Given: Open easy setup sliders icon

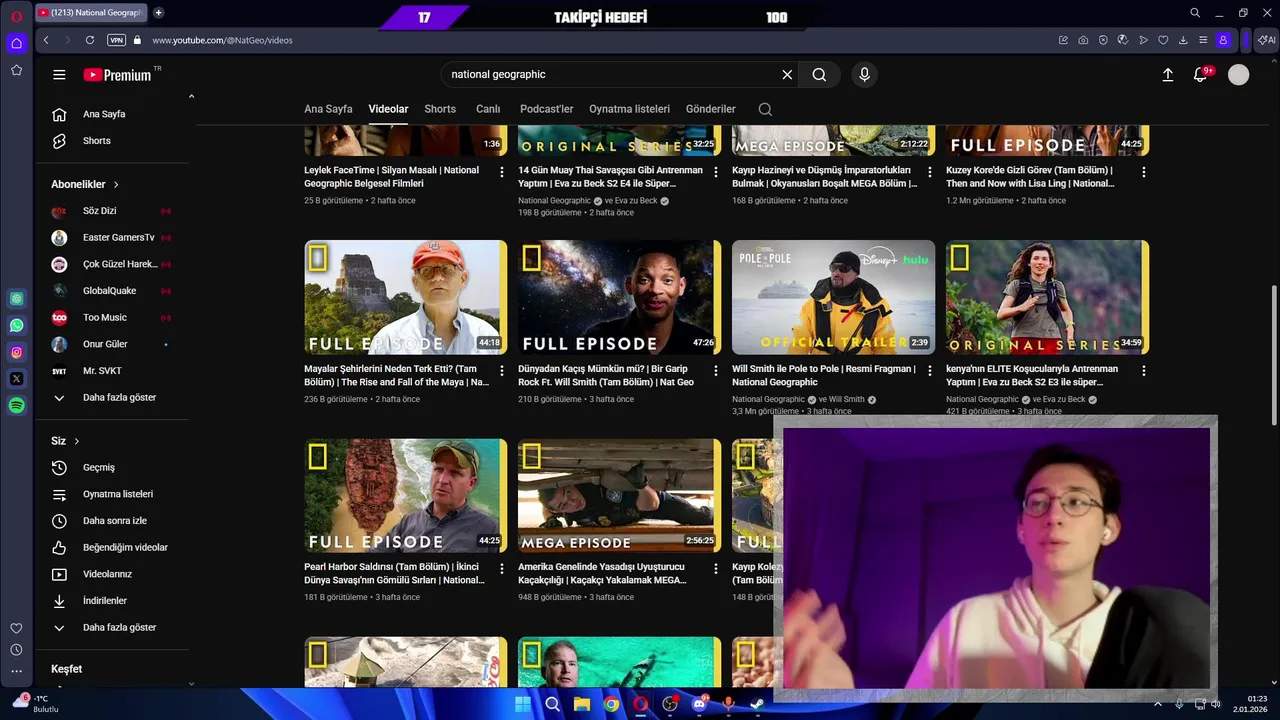Looking at the screenshot, I should pyautogui.click(x=1203, y=40).
